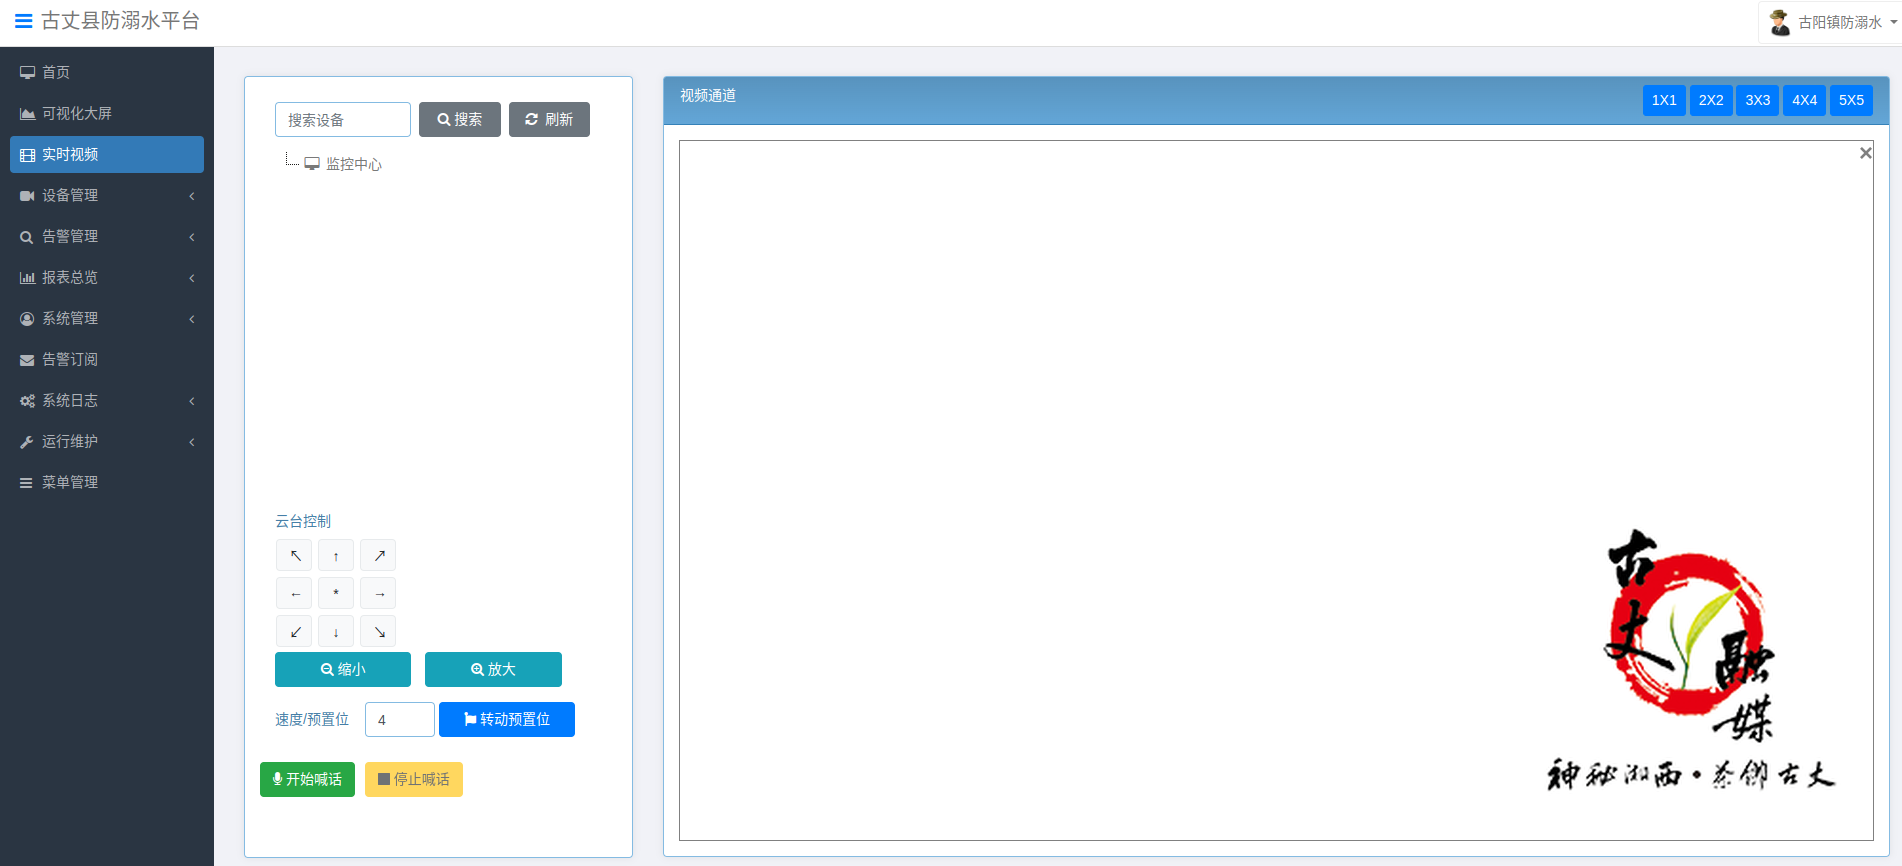Expand the 设备管理 sidebar submenu

tap(106, 196)
